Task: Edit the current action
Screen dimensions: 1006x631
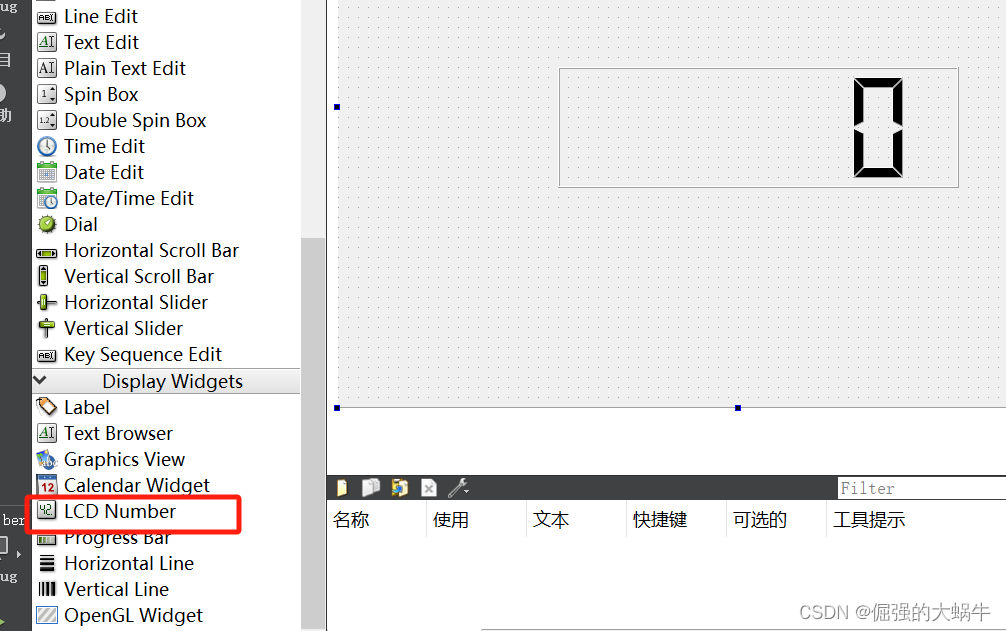Action: [x=399, y=487]
